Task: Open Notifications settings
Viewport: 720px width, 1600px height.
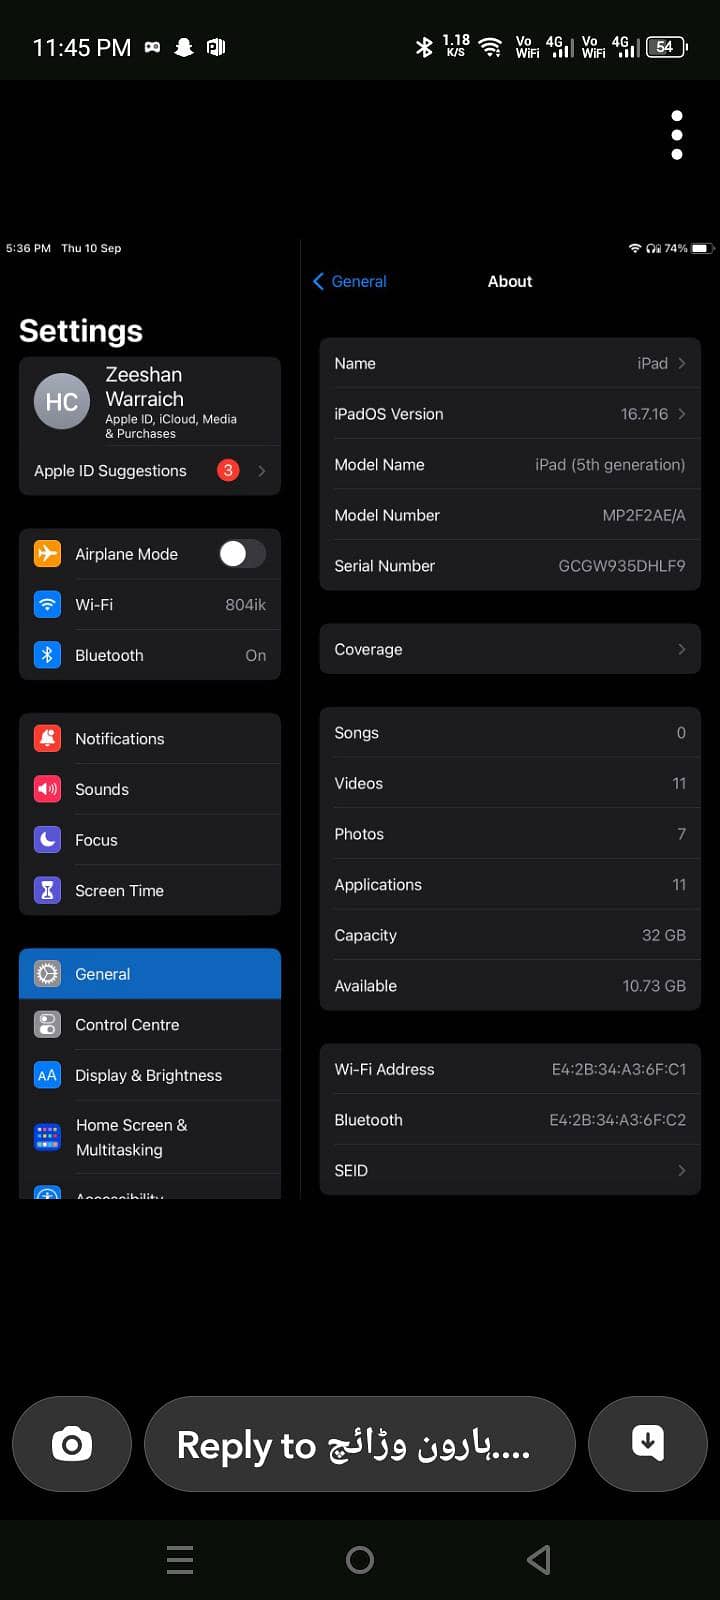Action: coord(150,738)
